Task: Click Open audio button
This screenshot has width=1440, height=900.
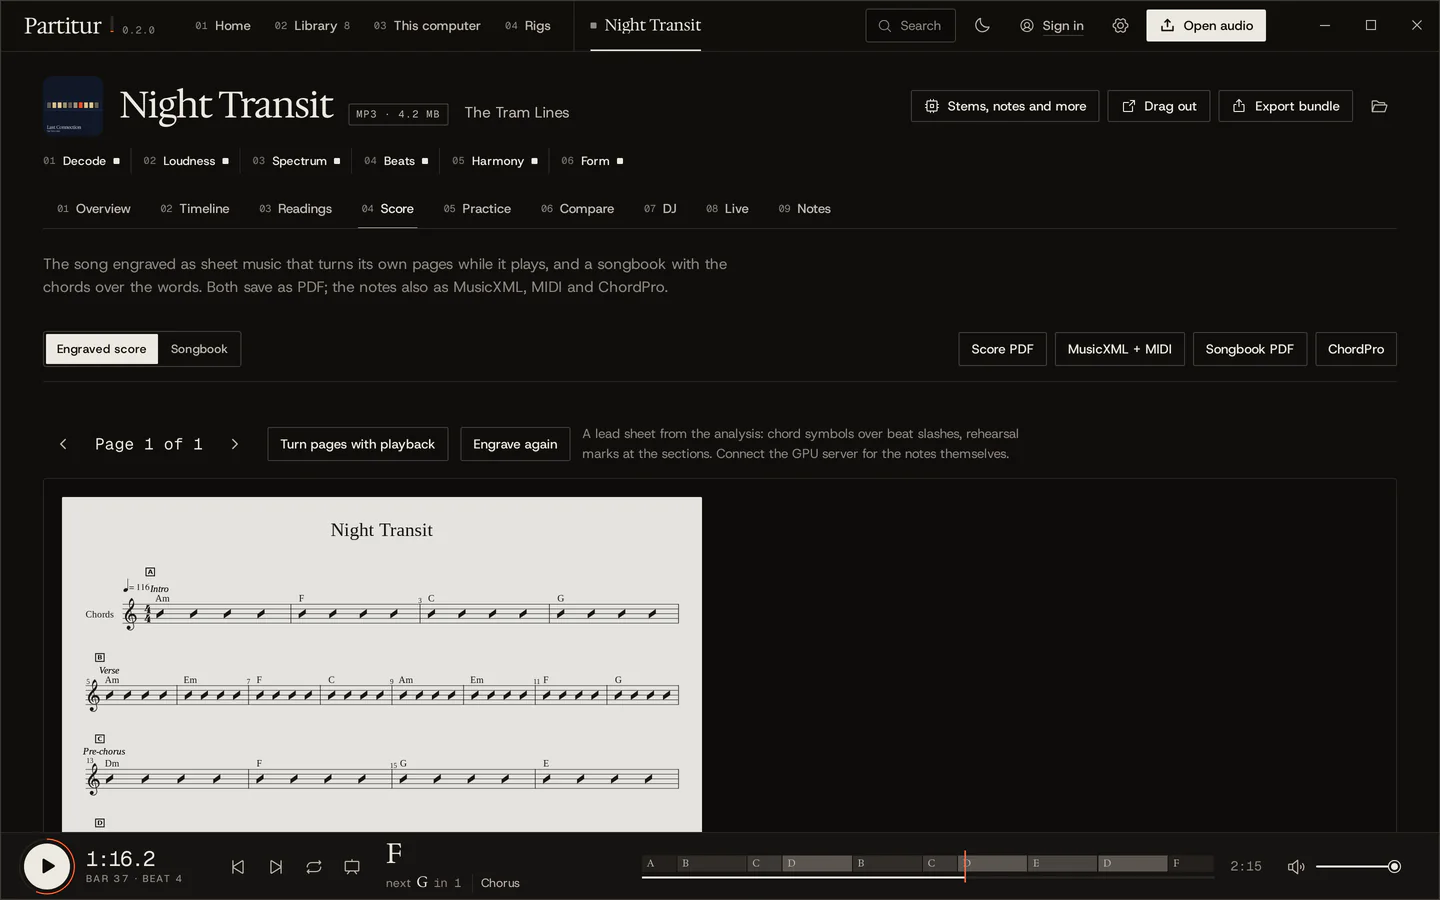Action: pyautogui.click(x=1206, y=26)
